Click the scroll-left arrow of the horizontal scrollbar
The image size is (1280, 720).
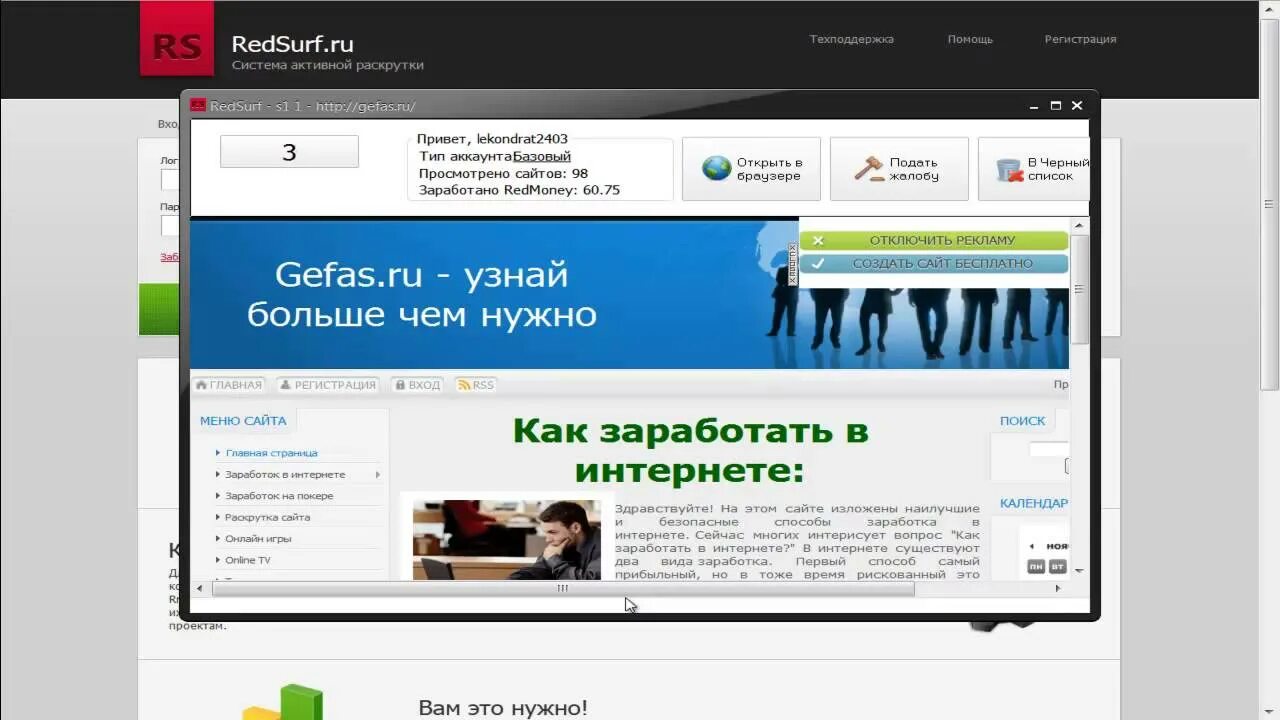(x=200, y=588)
